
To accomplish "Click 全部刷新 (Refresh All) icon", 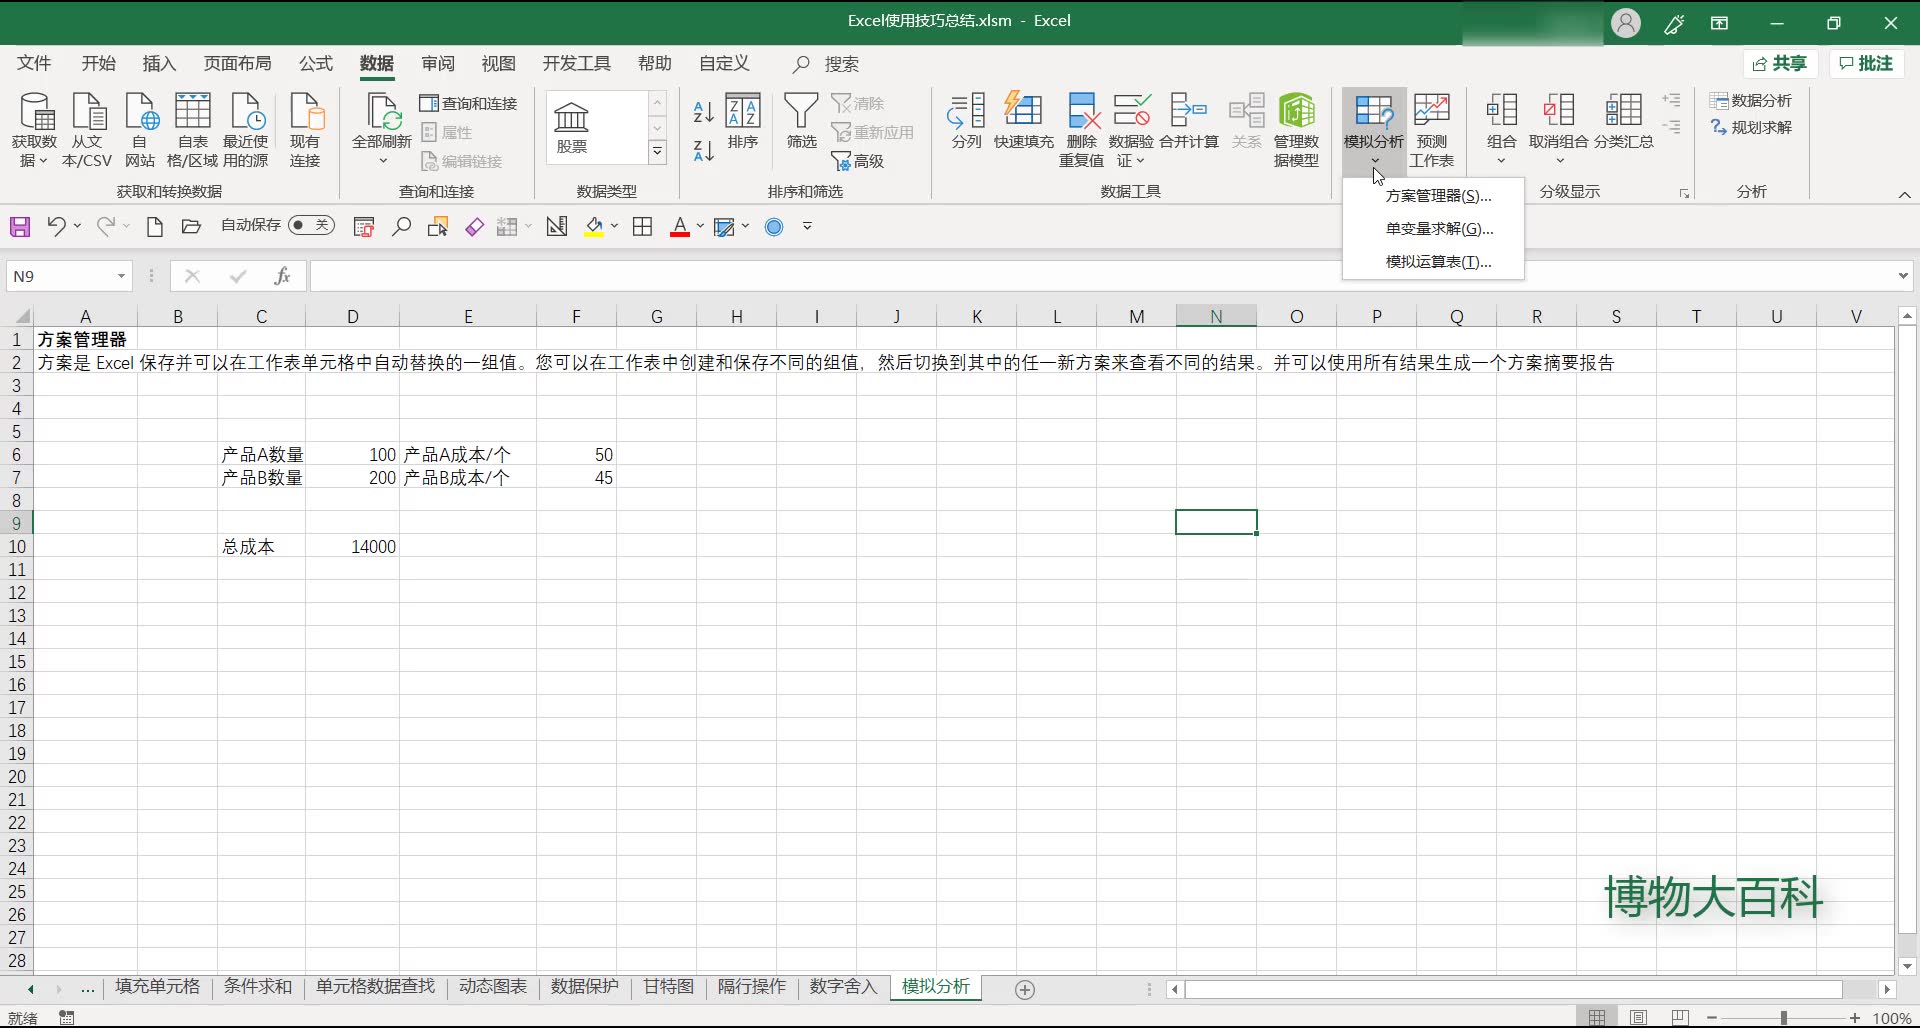I will [x=382, y=112].
